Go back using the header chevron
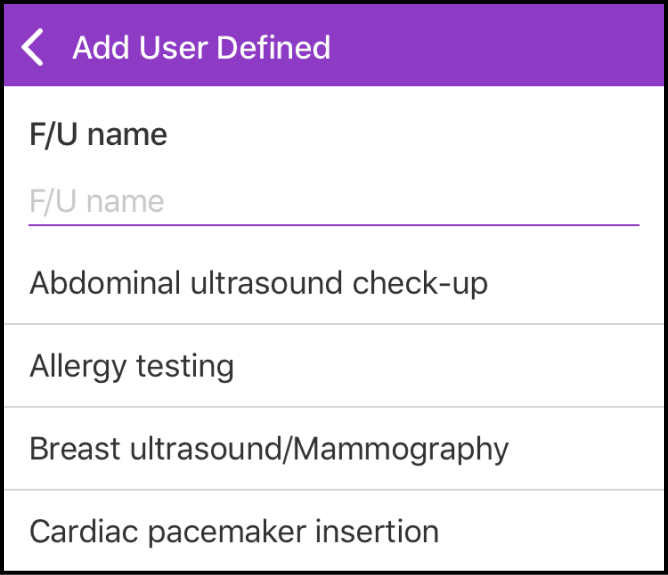Screen dimensions: 668x575 (x=34, y=47)
